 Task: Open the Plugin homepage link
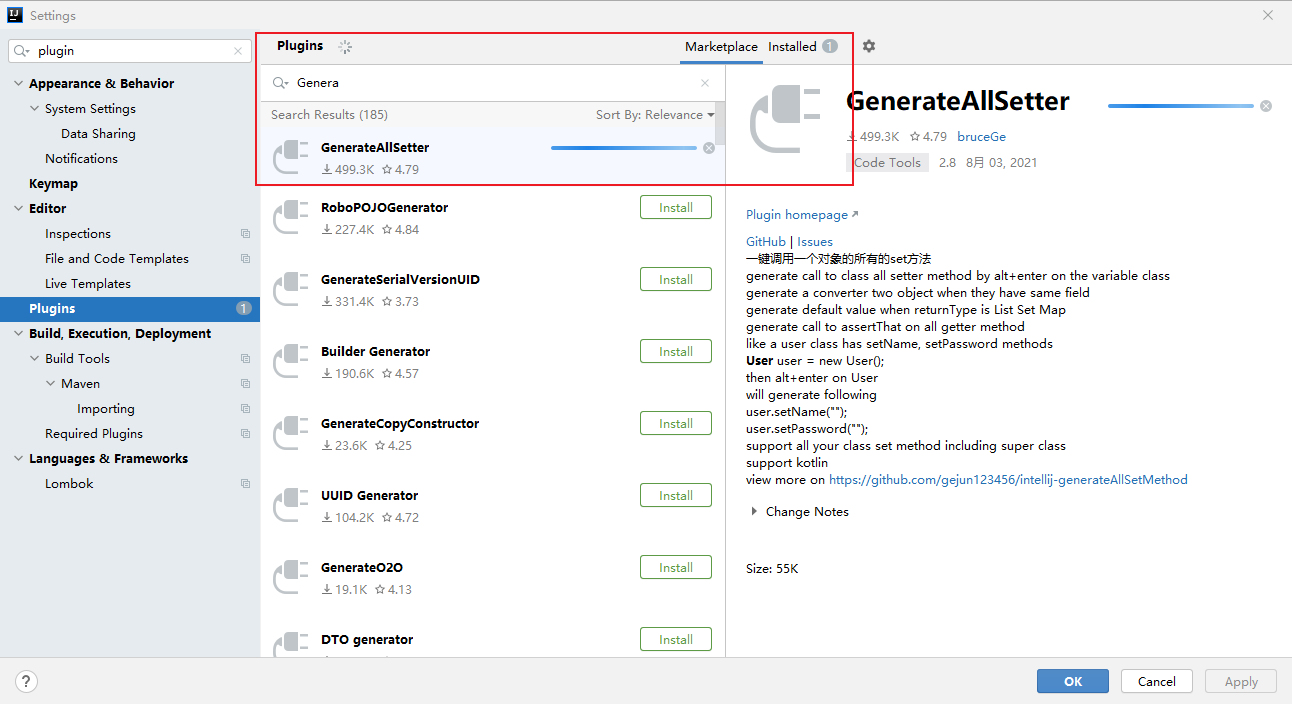(802, 215)
